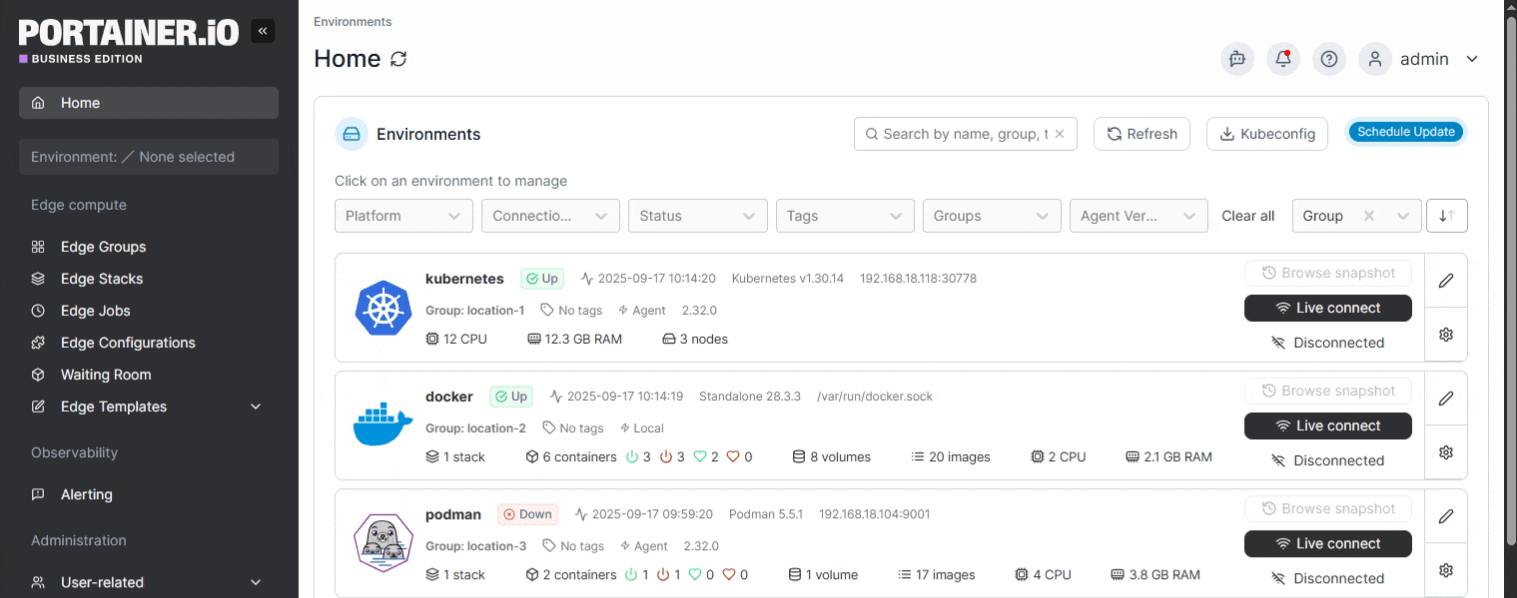Toggle the sort order arrow button
The width and height of the screenshot is (1517, 598).
(x=1446, y=216)
